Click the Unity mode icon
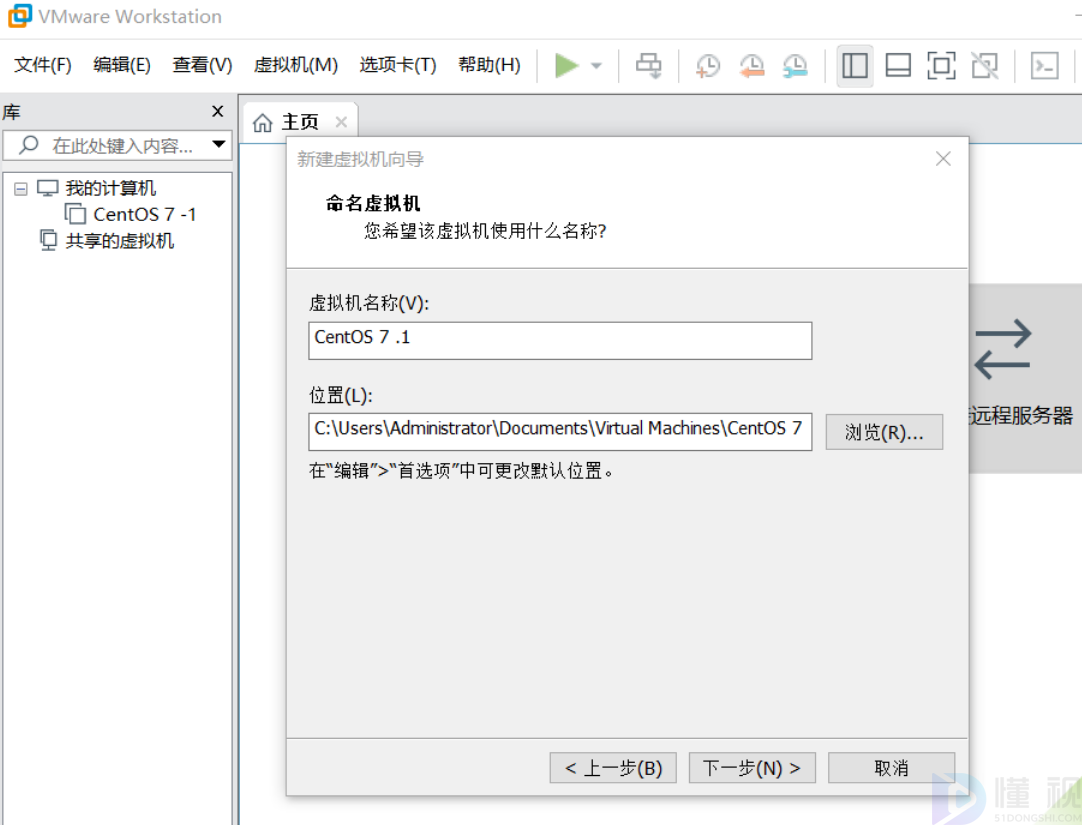Image resolution: width=1082 pixels, height=825 pixels. 985,66
